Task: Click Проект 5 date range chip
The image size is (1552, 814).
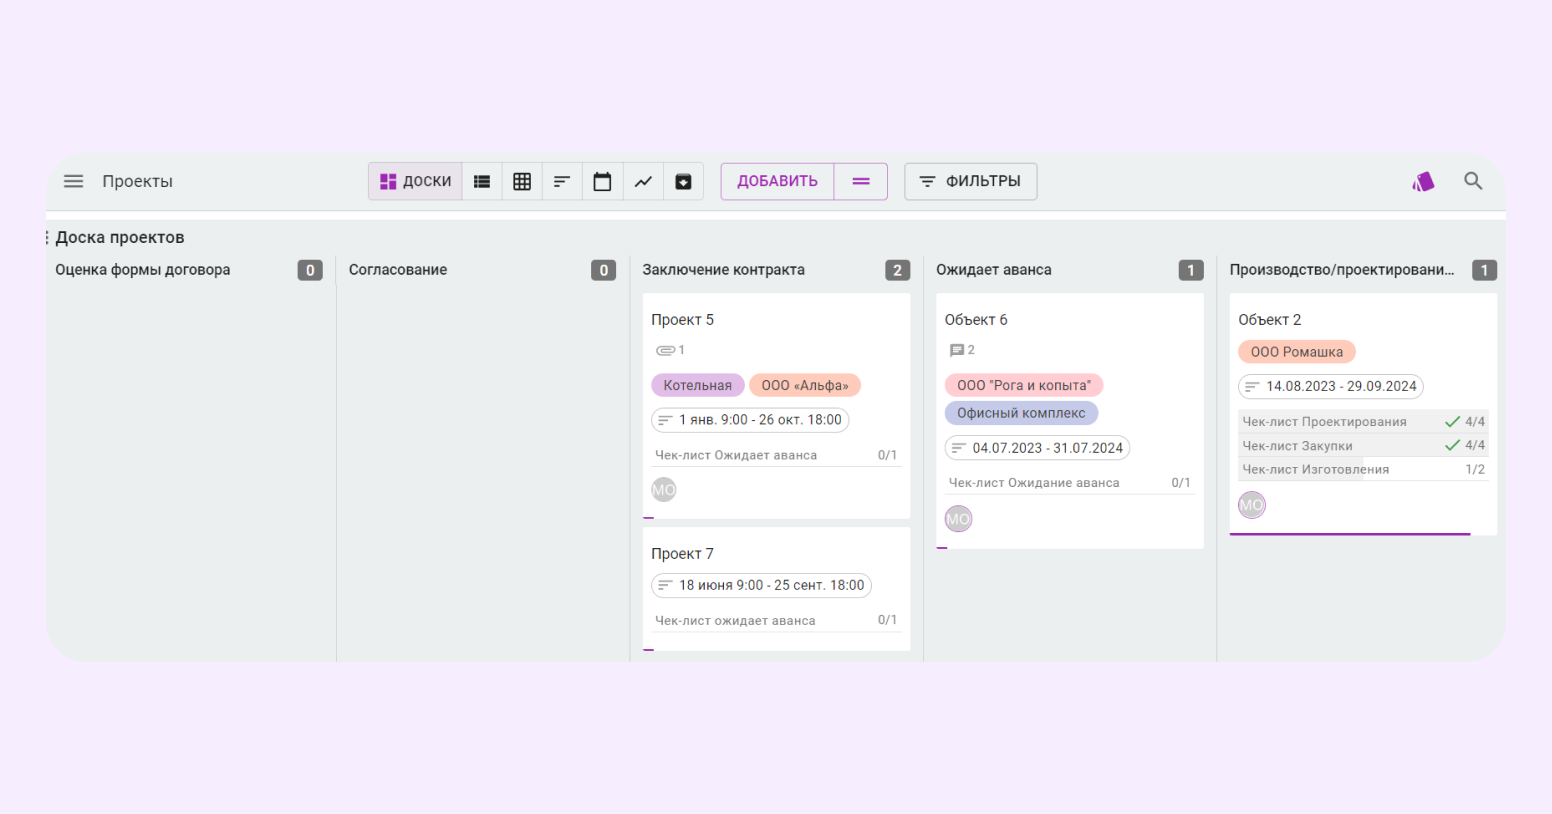Action: tap(750, 420)
